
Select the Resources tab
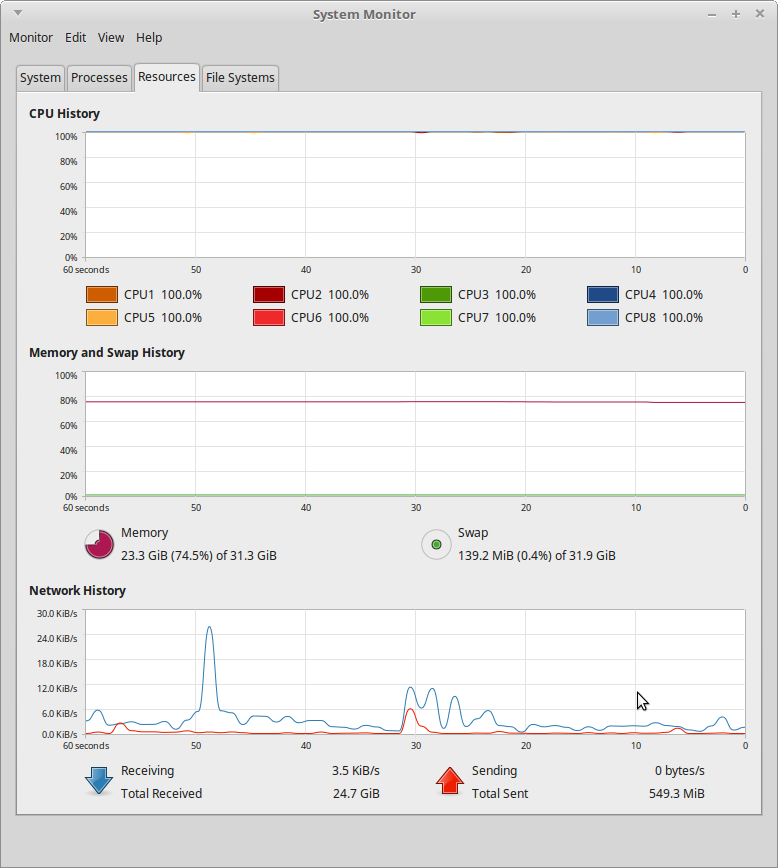(x=167, y=76)
